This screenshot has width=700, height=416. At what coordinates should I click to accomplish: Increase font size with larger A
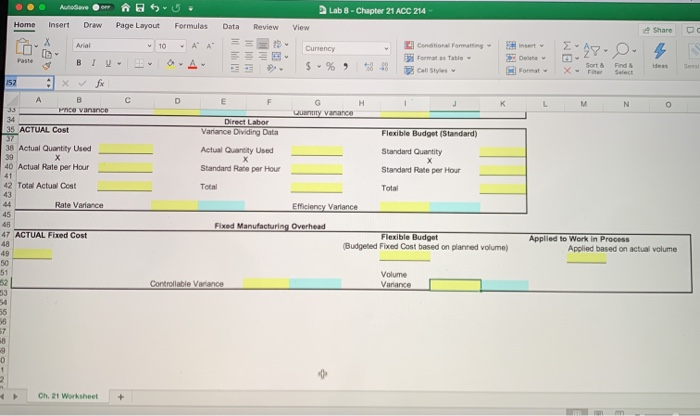tap(195, 46)
